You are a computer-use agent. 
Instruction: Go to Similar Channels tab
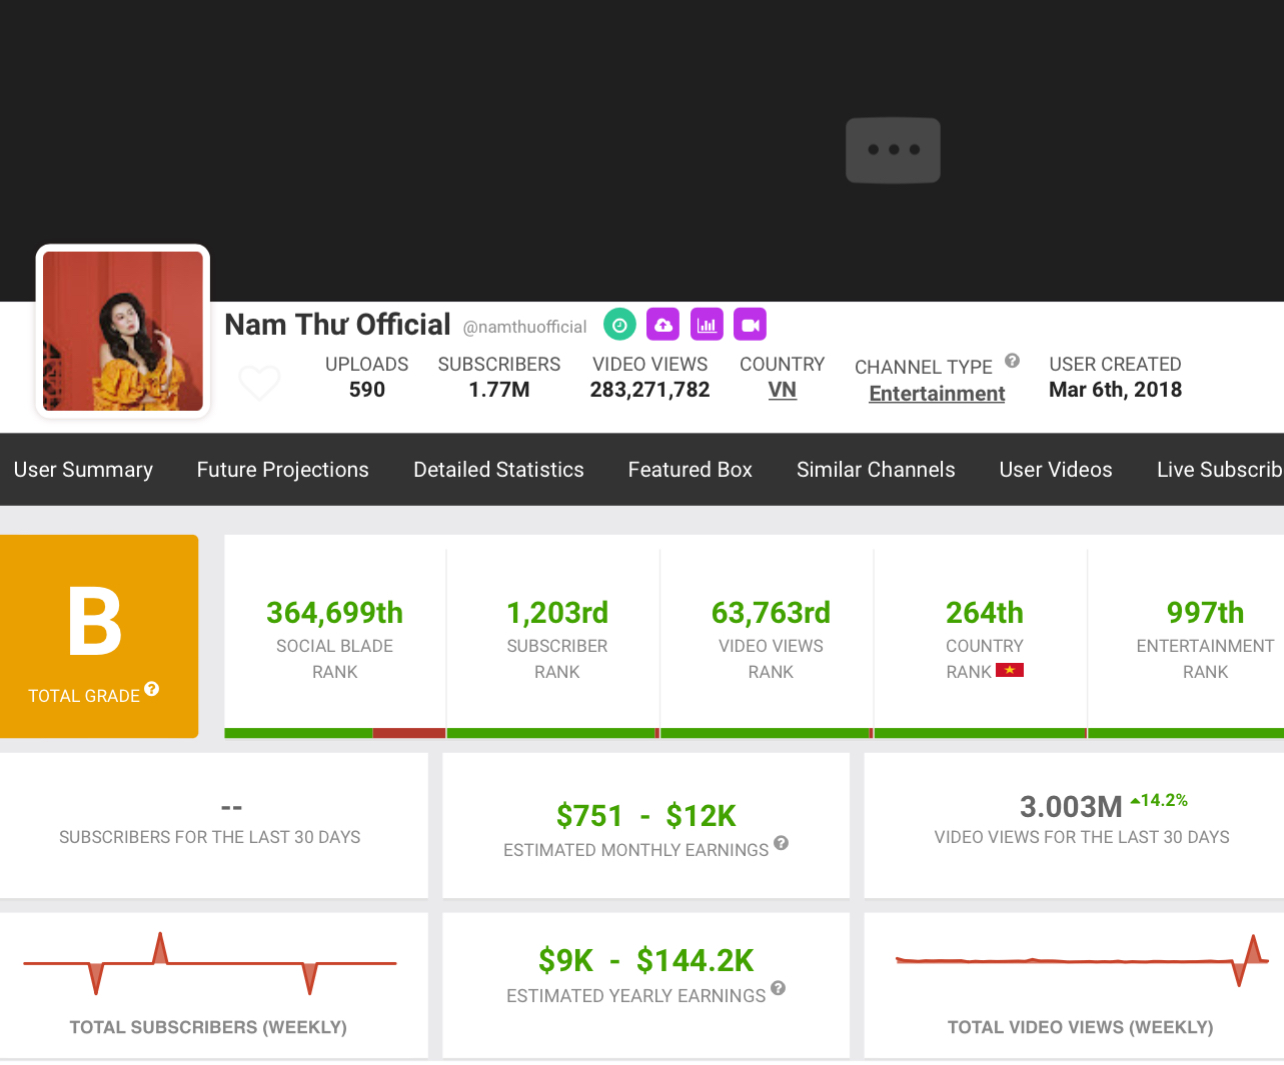pyautogui.click(x=876, y=469)
